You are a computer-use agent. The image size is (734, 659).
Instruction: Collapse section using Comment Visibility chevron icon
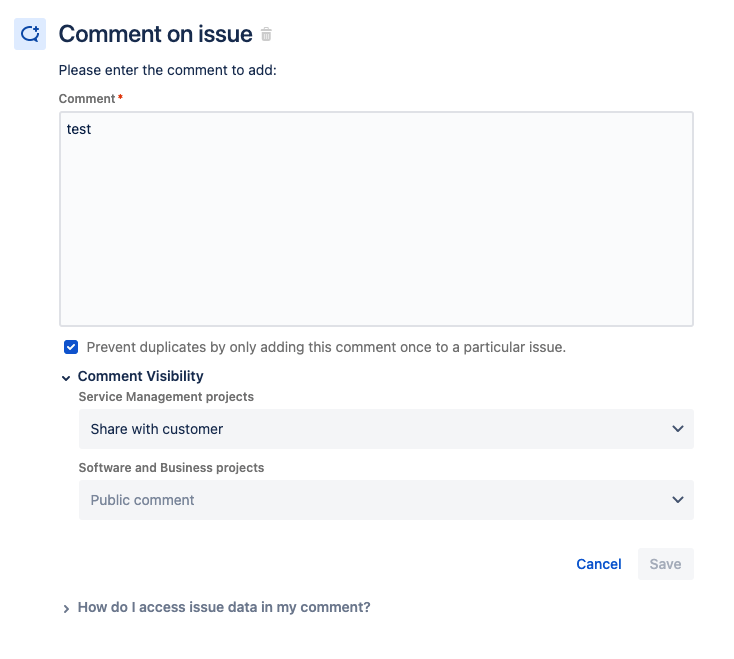66,378
